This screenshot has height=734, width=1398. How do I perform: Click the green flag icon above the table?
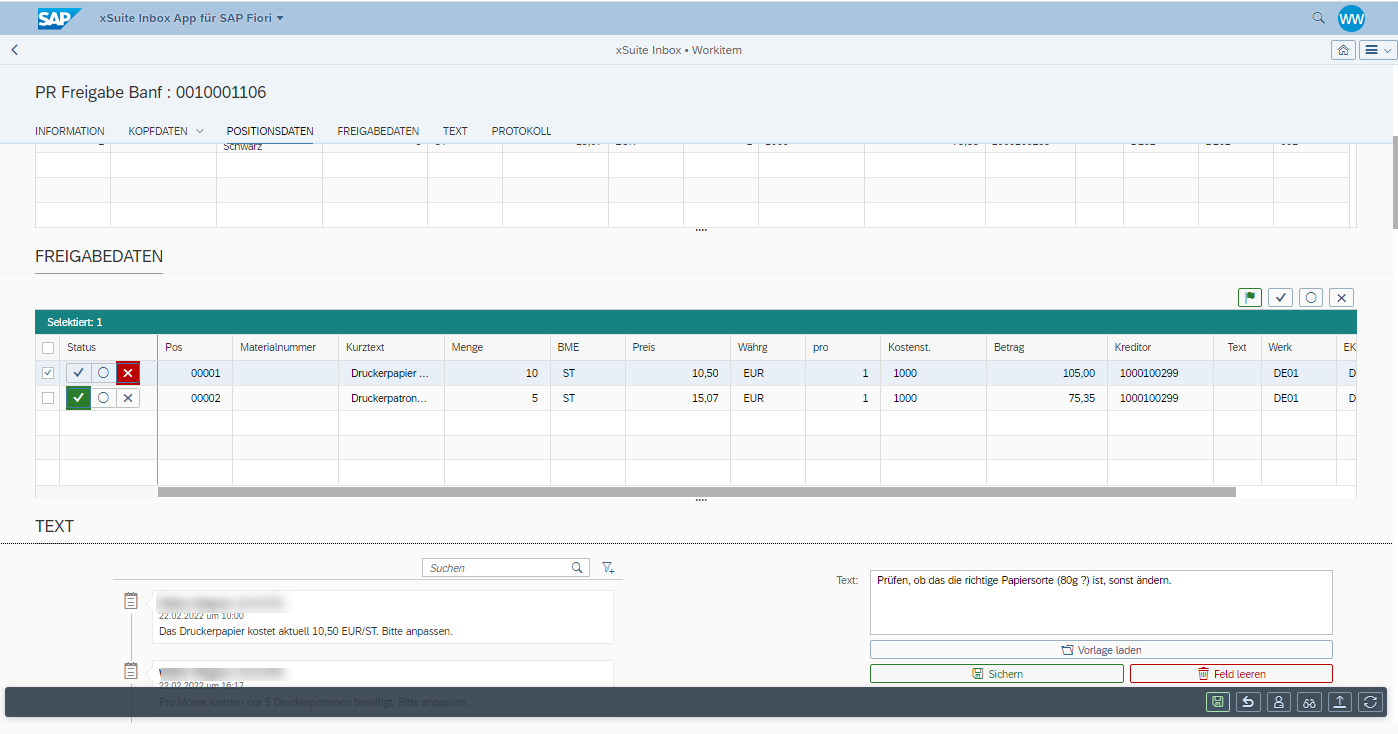(1249, 297)
